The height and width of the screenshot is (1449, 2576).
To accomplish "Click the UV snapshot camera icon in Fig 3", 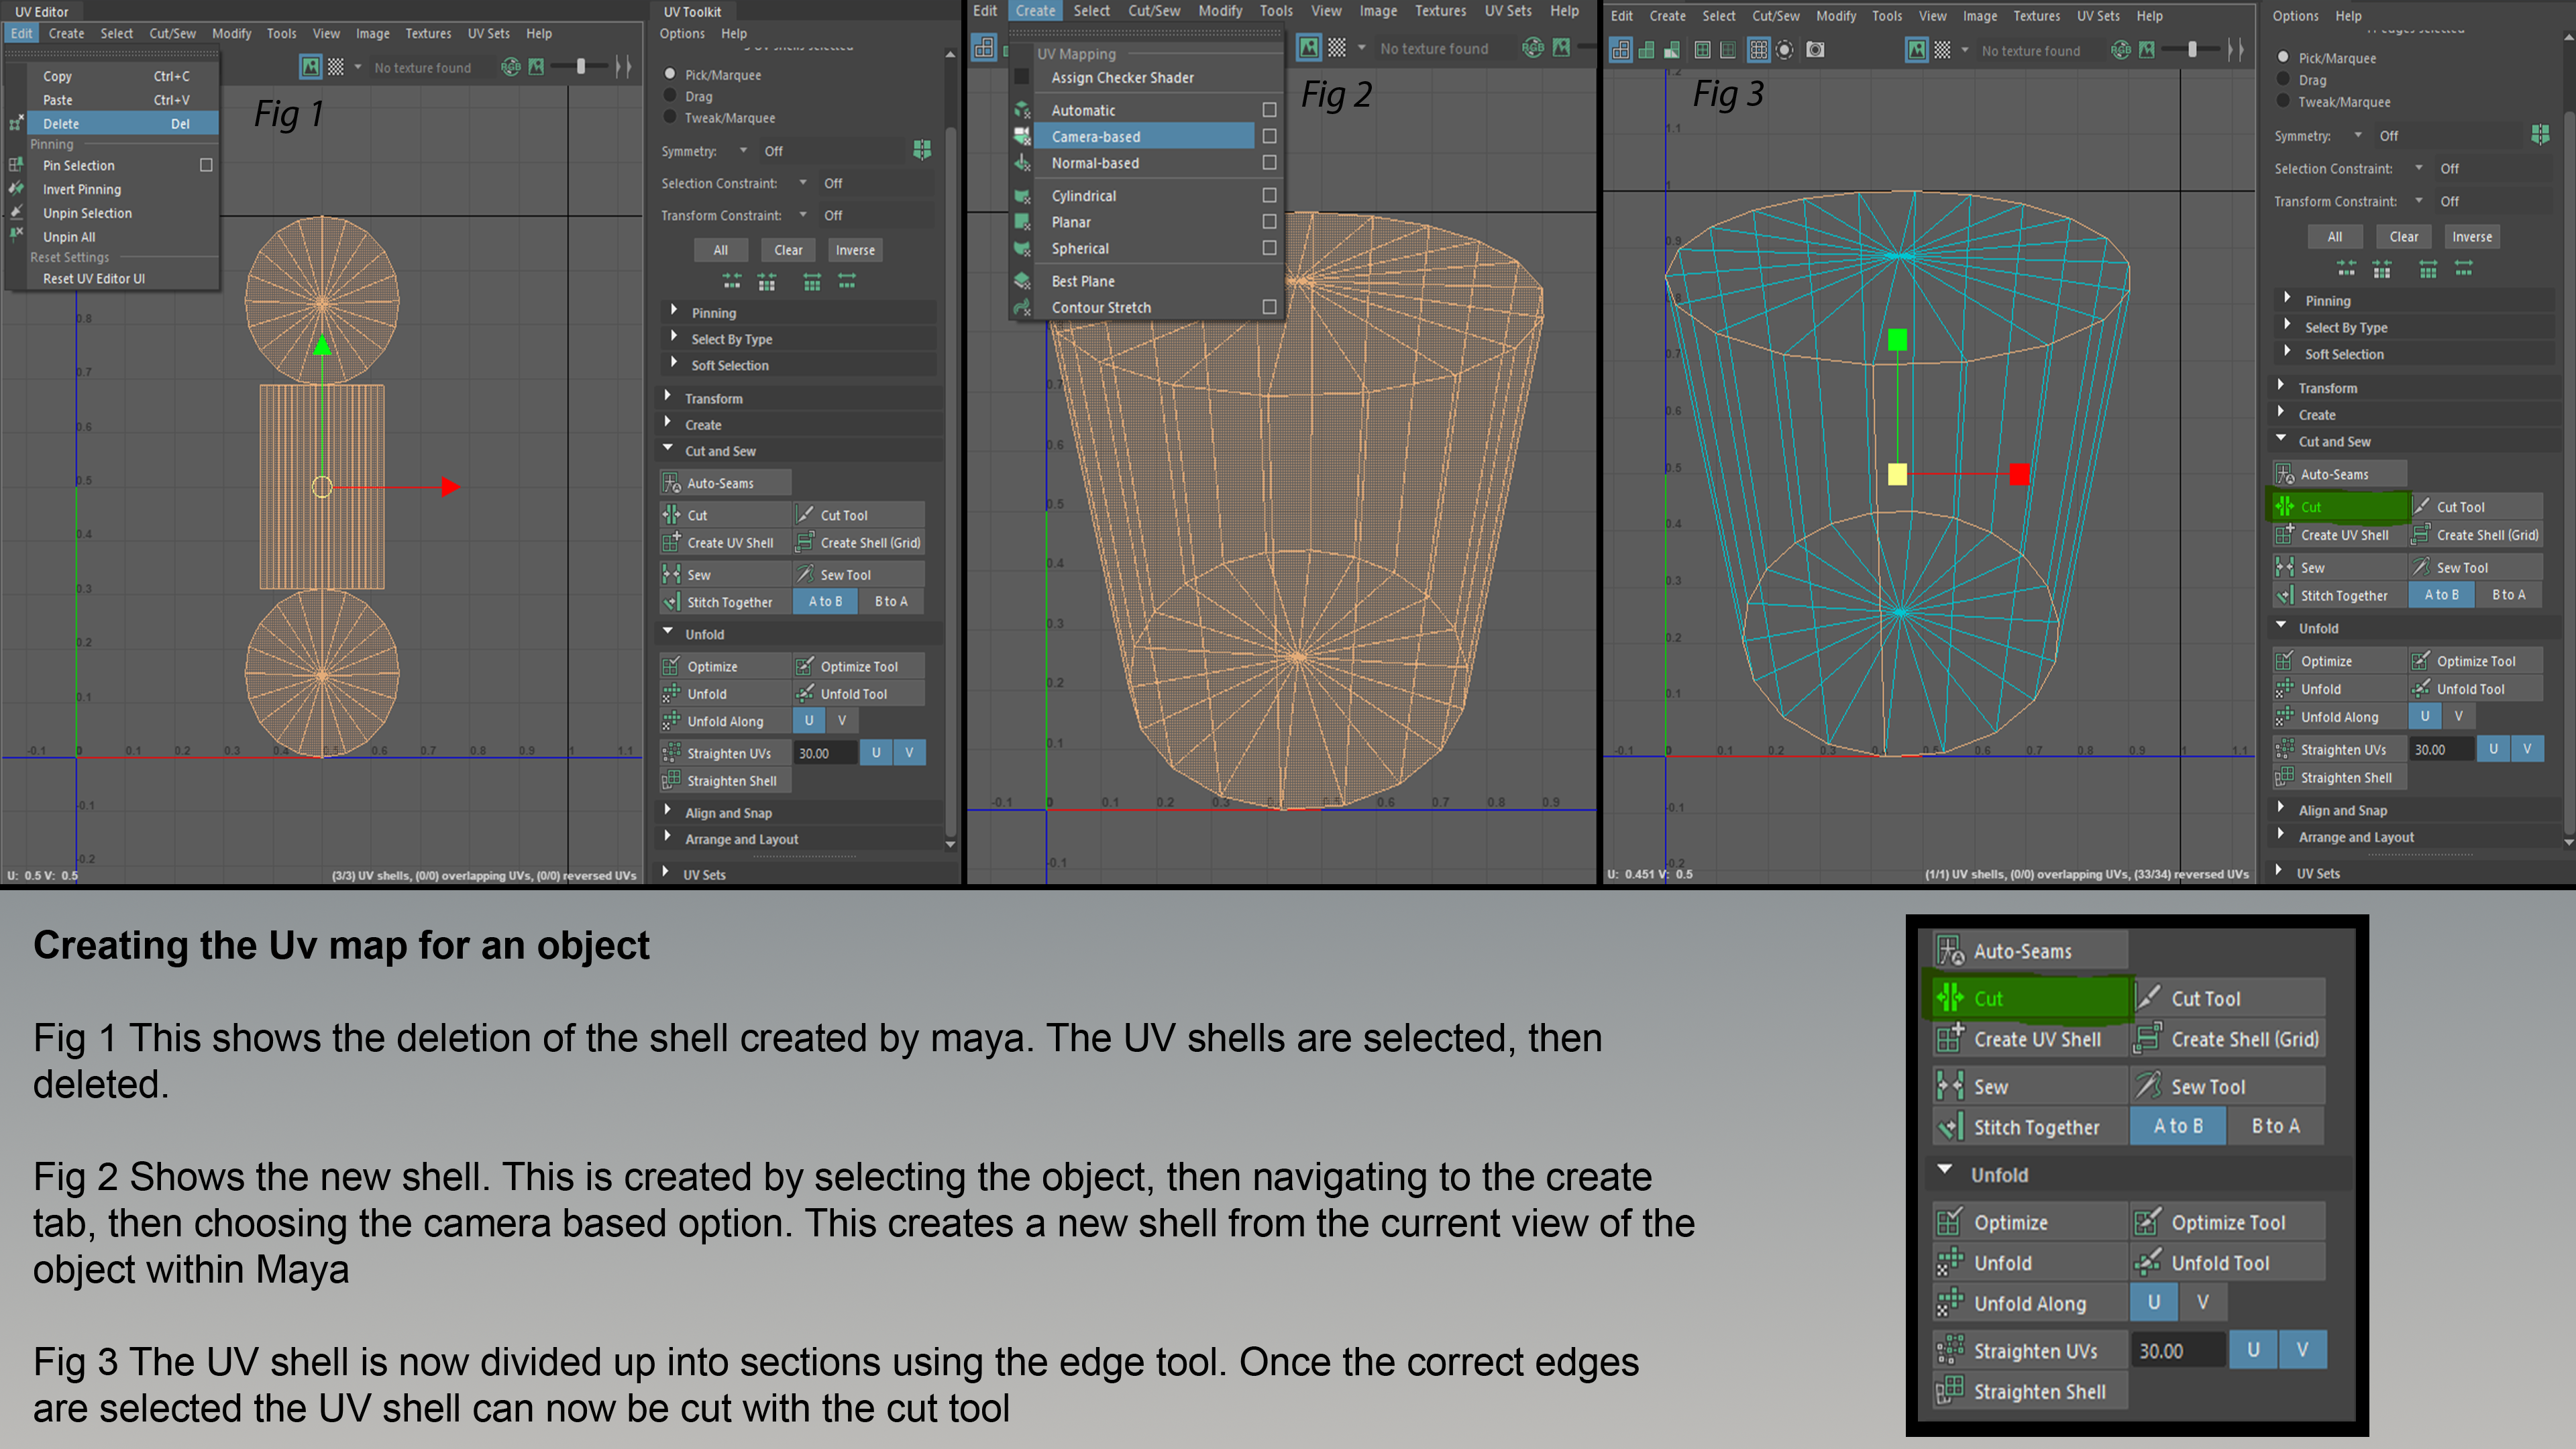I will (1816, 50).
